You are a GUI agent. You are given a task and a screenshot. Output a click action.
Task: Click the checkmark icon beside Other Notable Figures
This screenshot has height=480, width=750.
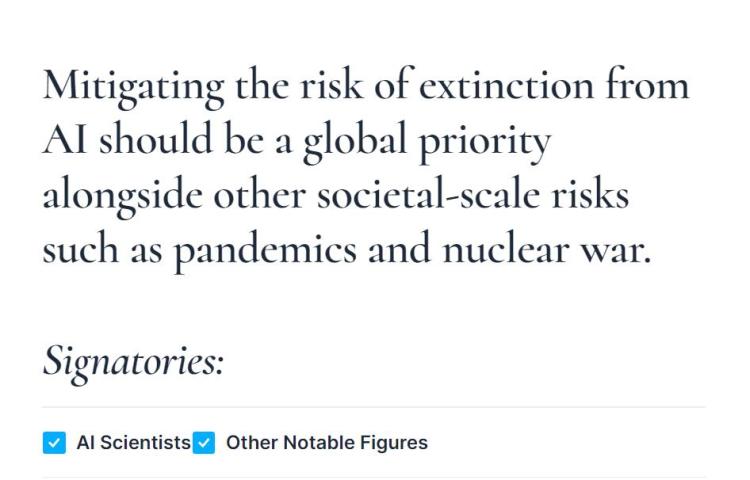(x=203, y=442)
